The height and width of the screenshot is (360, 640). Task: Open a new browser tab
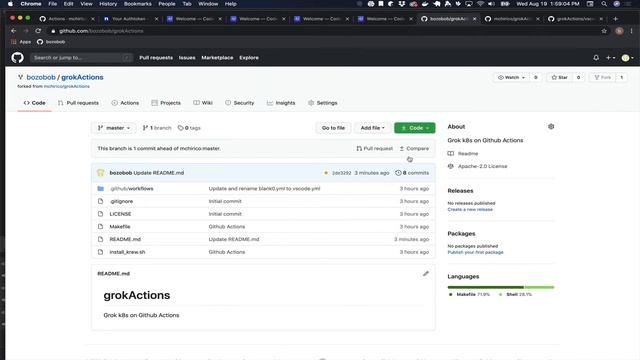click(x=616, y=19)
